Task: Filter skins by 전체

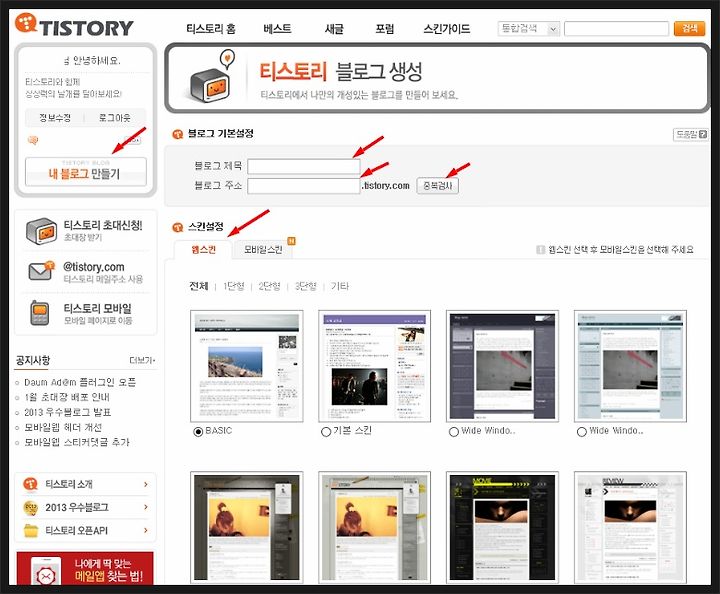Action: (199, 286)
